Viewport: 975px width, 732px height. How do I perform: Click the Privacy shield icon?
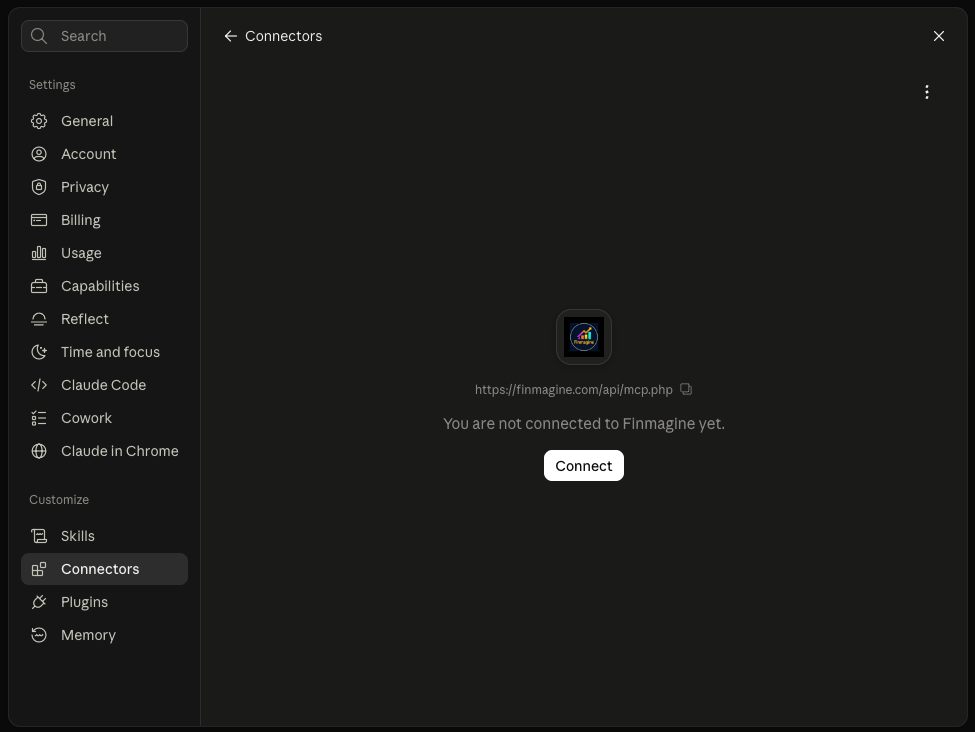(39, 187)
